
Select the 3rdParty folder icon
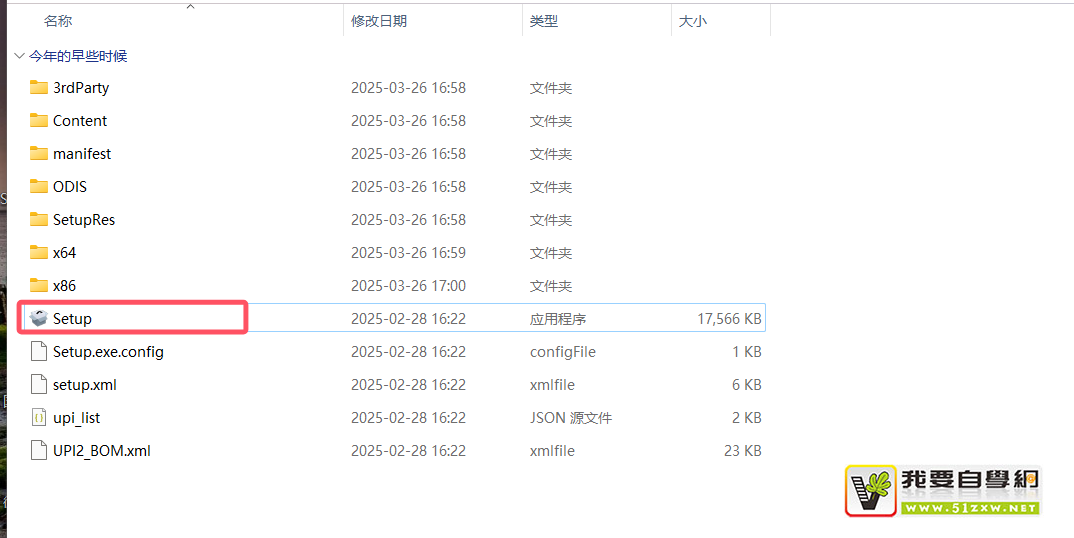point(39,87)
